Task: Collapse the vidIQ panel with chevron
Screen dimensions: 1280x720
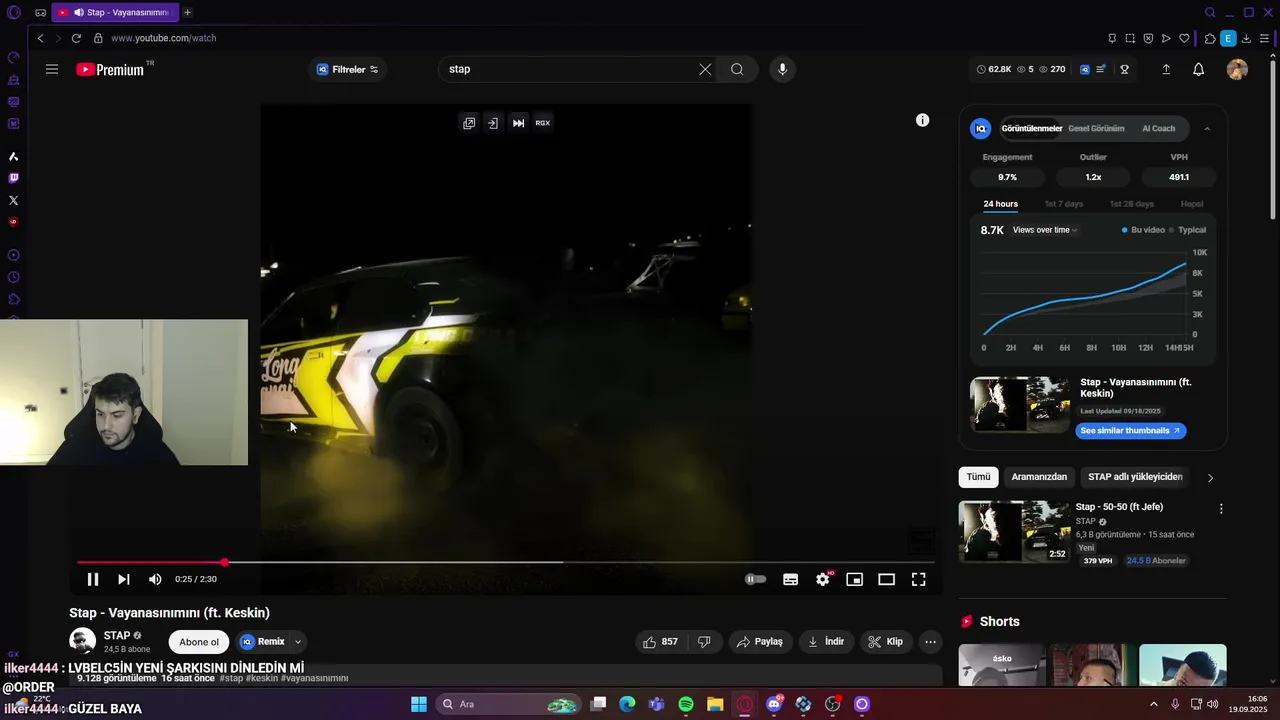Action: (1207, 128)
